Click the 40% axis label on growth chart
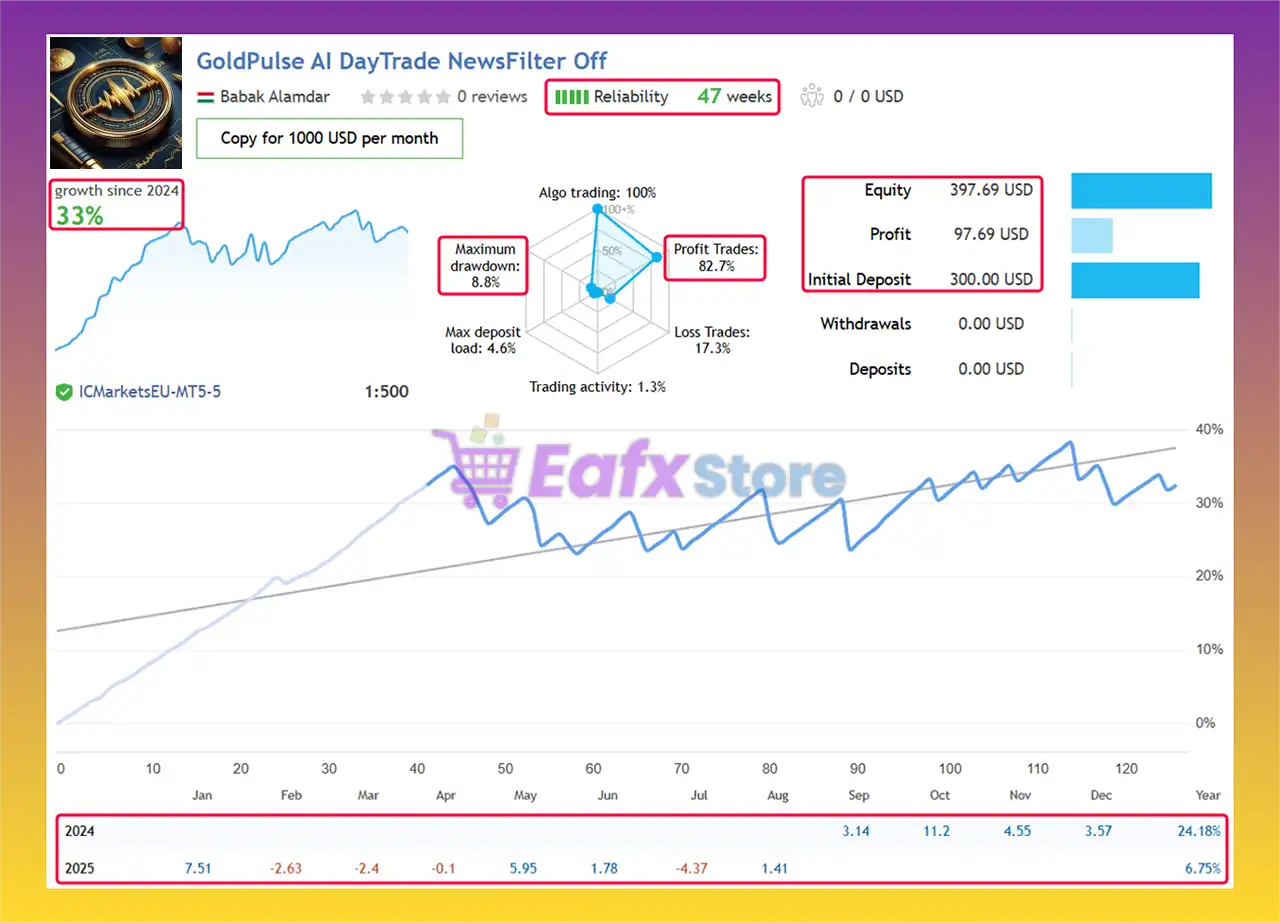This screenshot has height=923, width=1280. (1209, 429)
